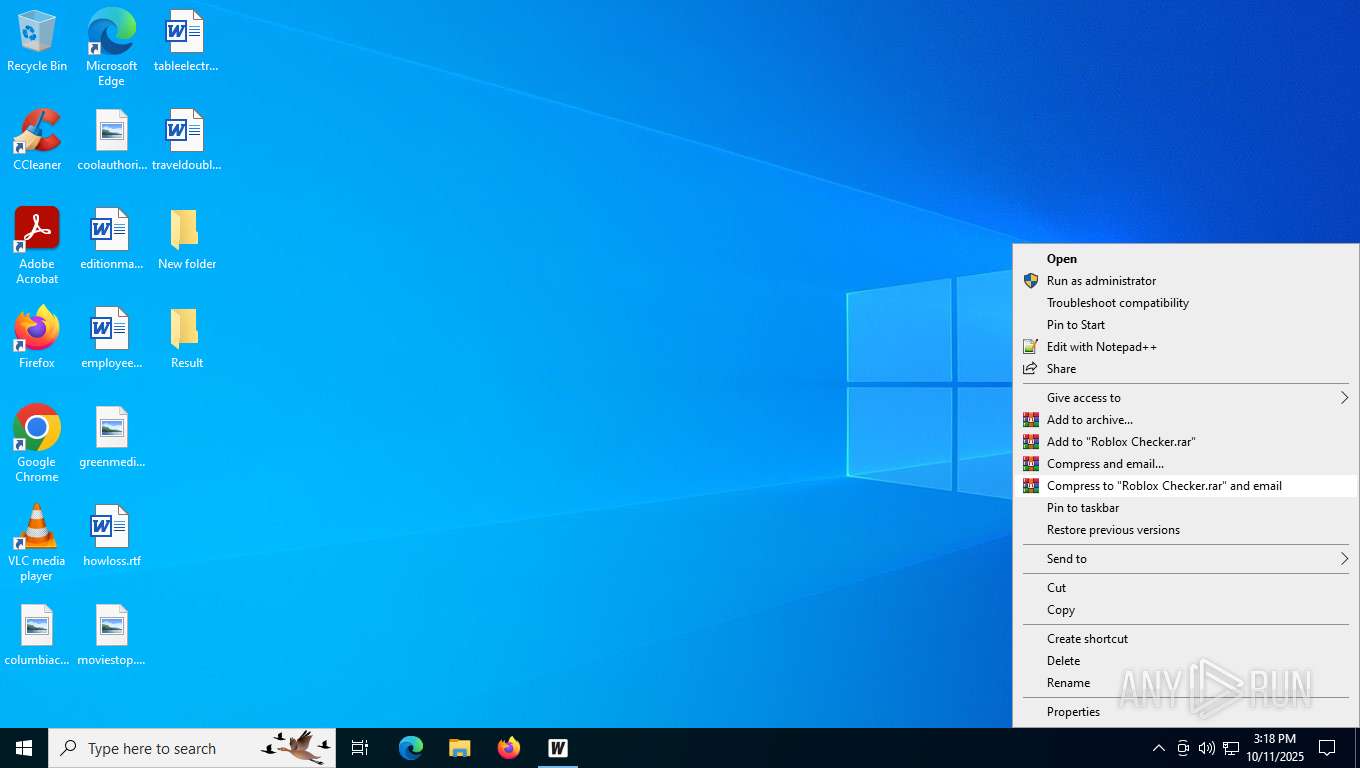Viewport: 1360px width, 768px height.
Task: Open Firefox from the taskbar
Action: coord(509,748)
